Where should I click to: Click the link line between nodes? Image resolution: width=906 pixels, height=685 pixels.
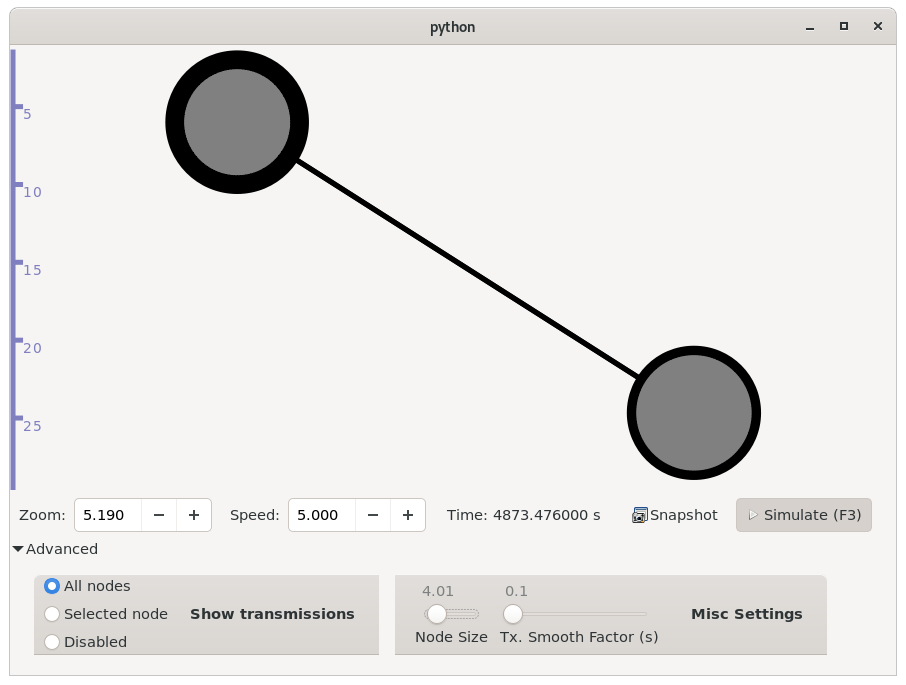click(467, 268)
